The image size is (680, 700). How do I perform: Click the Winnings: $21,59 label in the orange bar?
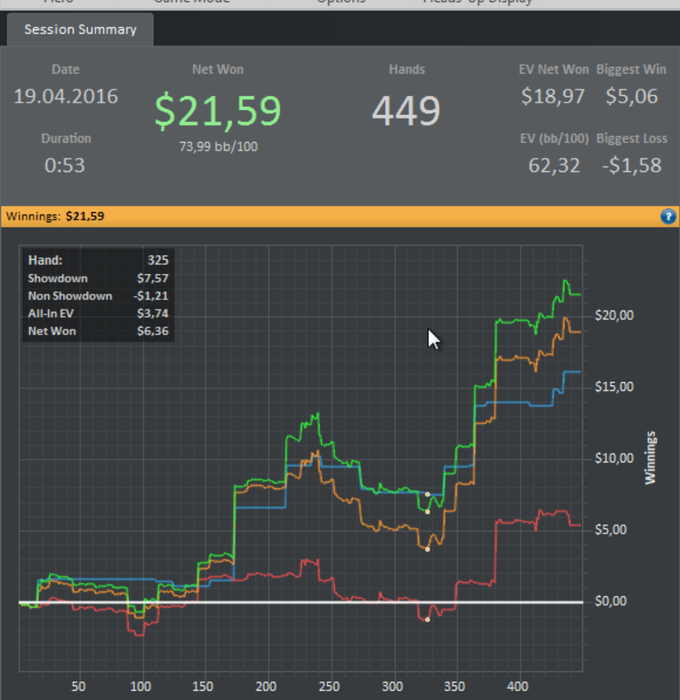pyautogui.click(x=55, y=216)
